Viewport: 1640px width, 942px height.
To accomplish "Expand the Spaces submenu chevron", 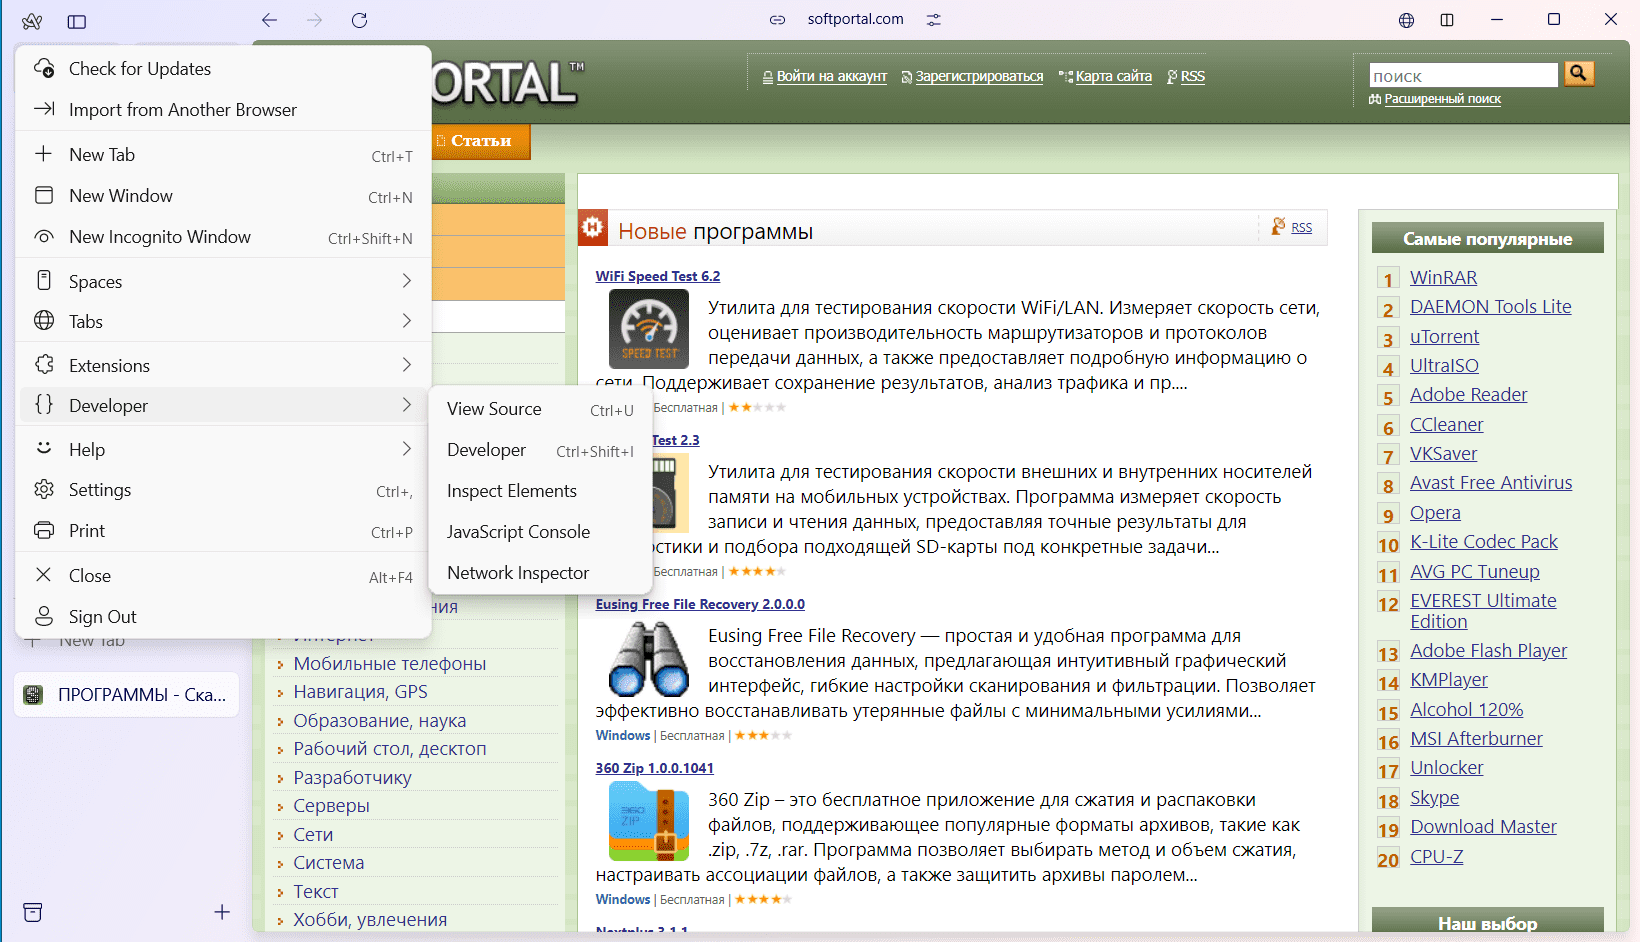I will (x=407, y=281).
